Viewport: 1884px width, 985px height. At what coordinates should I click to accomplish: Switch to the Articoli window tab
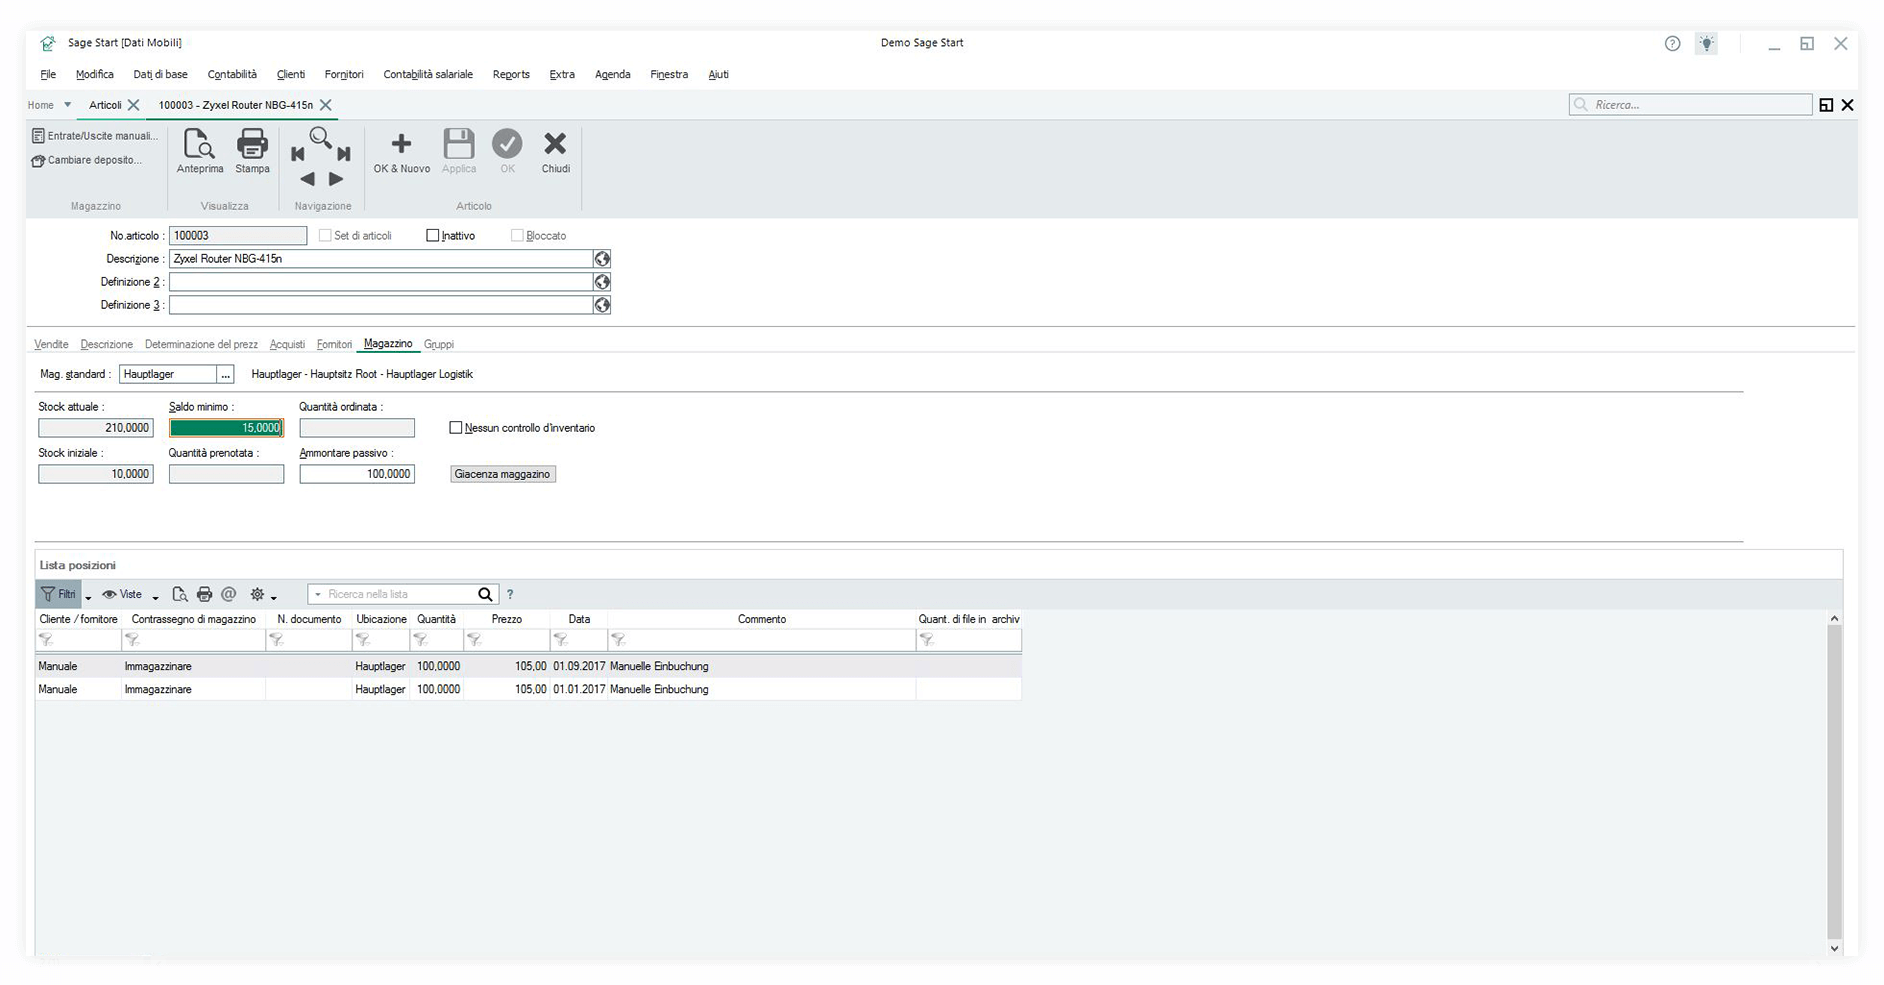point(105,105)
